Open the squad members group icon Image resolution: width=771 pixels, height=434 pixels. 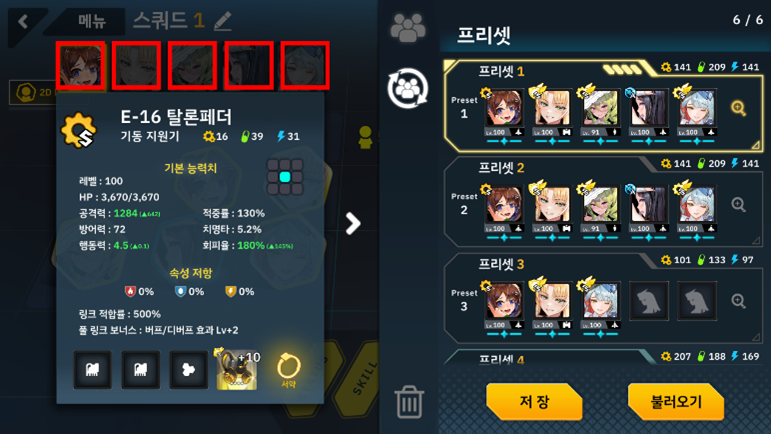pos(408,27)
